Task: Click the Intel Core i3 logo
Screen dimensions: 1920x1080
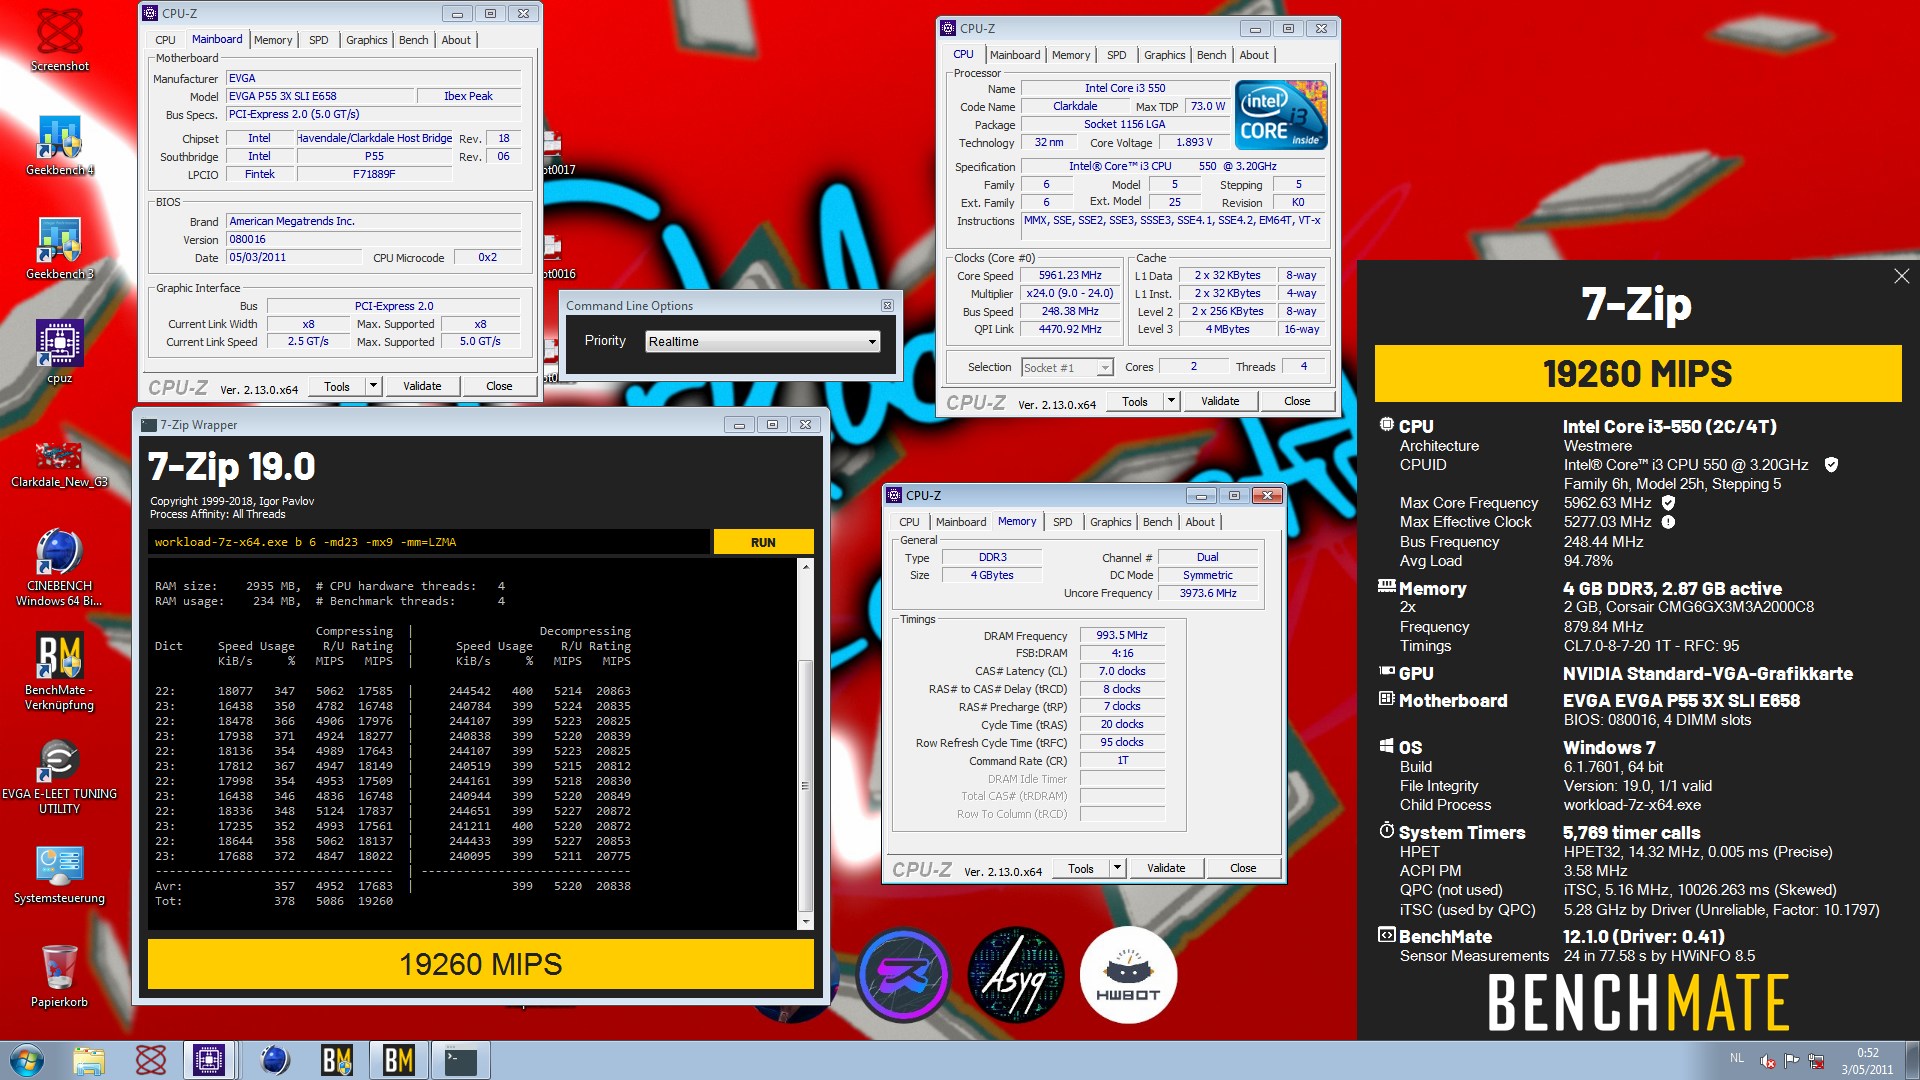Action: [1281, 115]
